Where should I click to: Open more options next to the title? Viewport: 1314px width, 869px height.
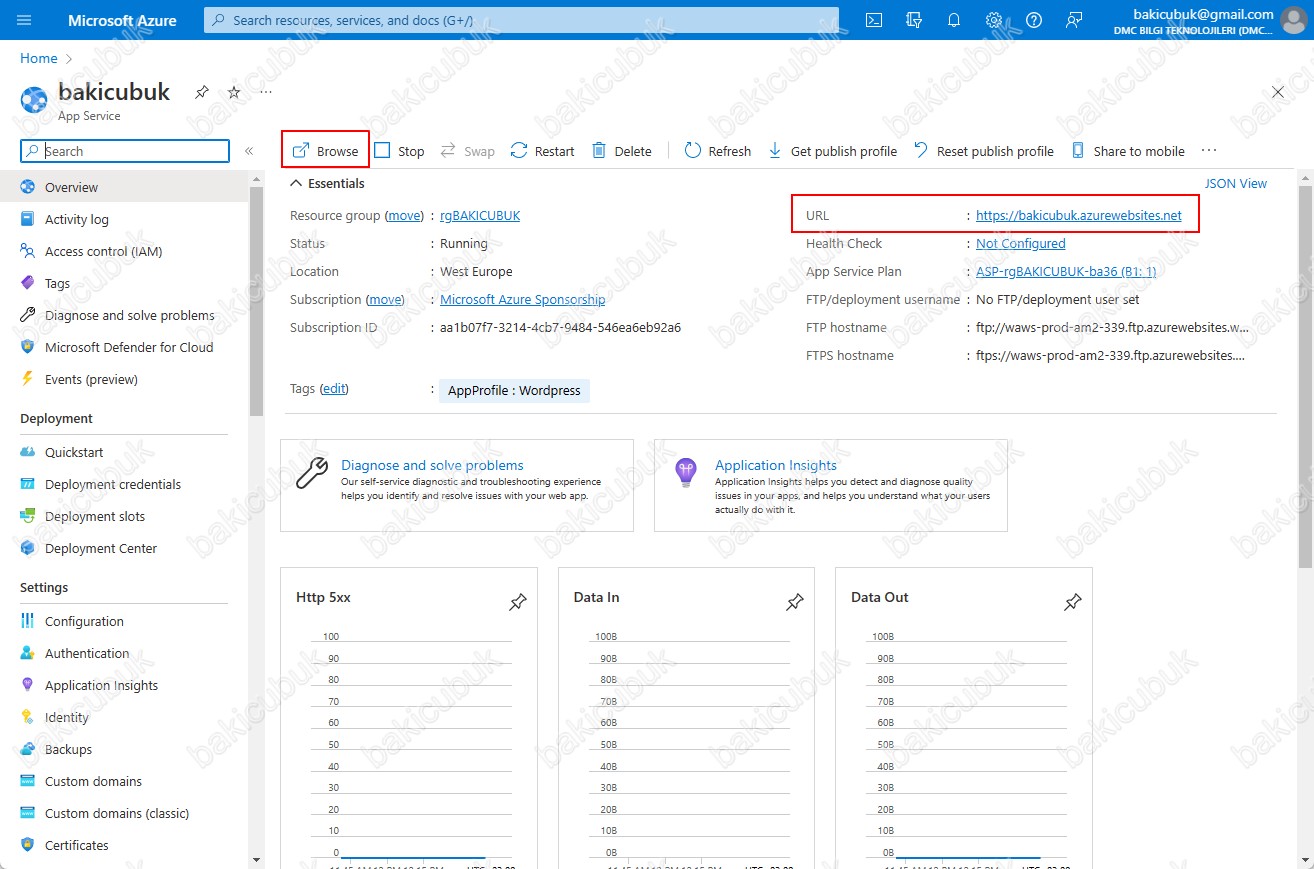coord(266,92)
